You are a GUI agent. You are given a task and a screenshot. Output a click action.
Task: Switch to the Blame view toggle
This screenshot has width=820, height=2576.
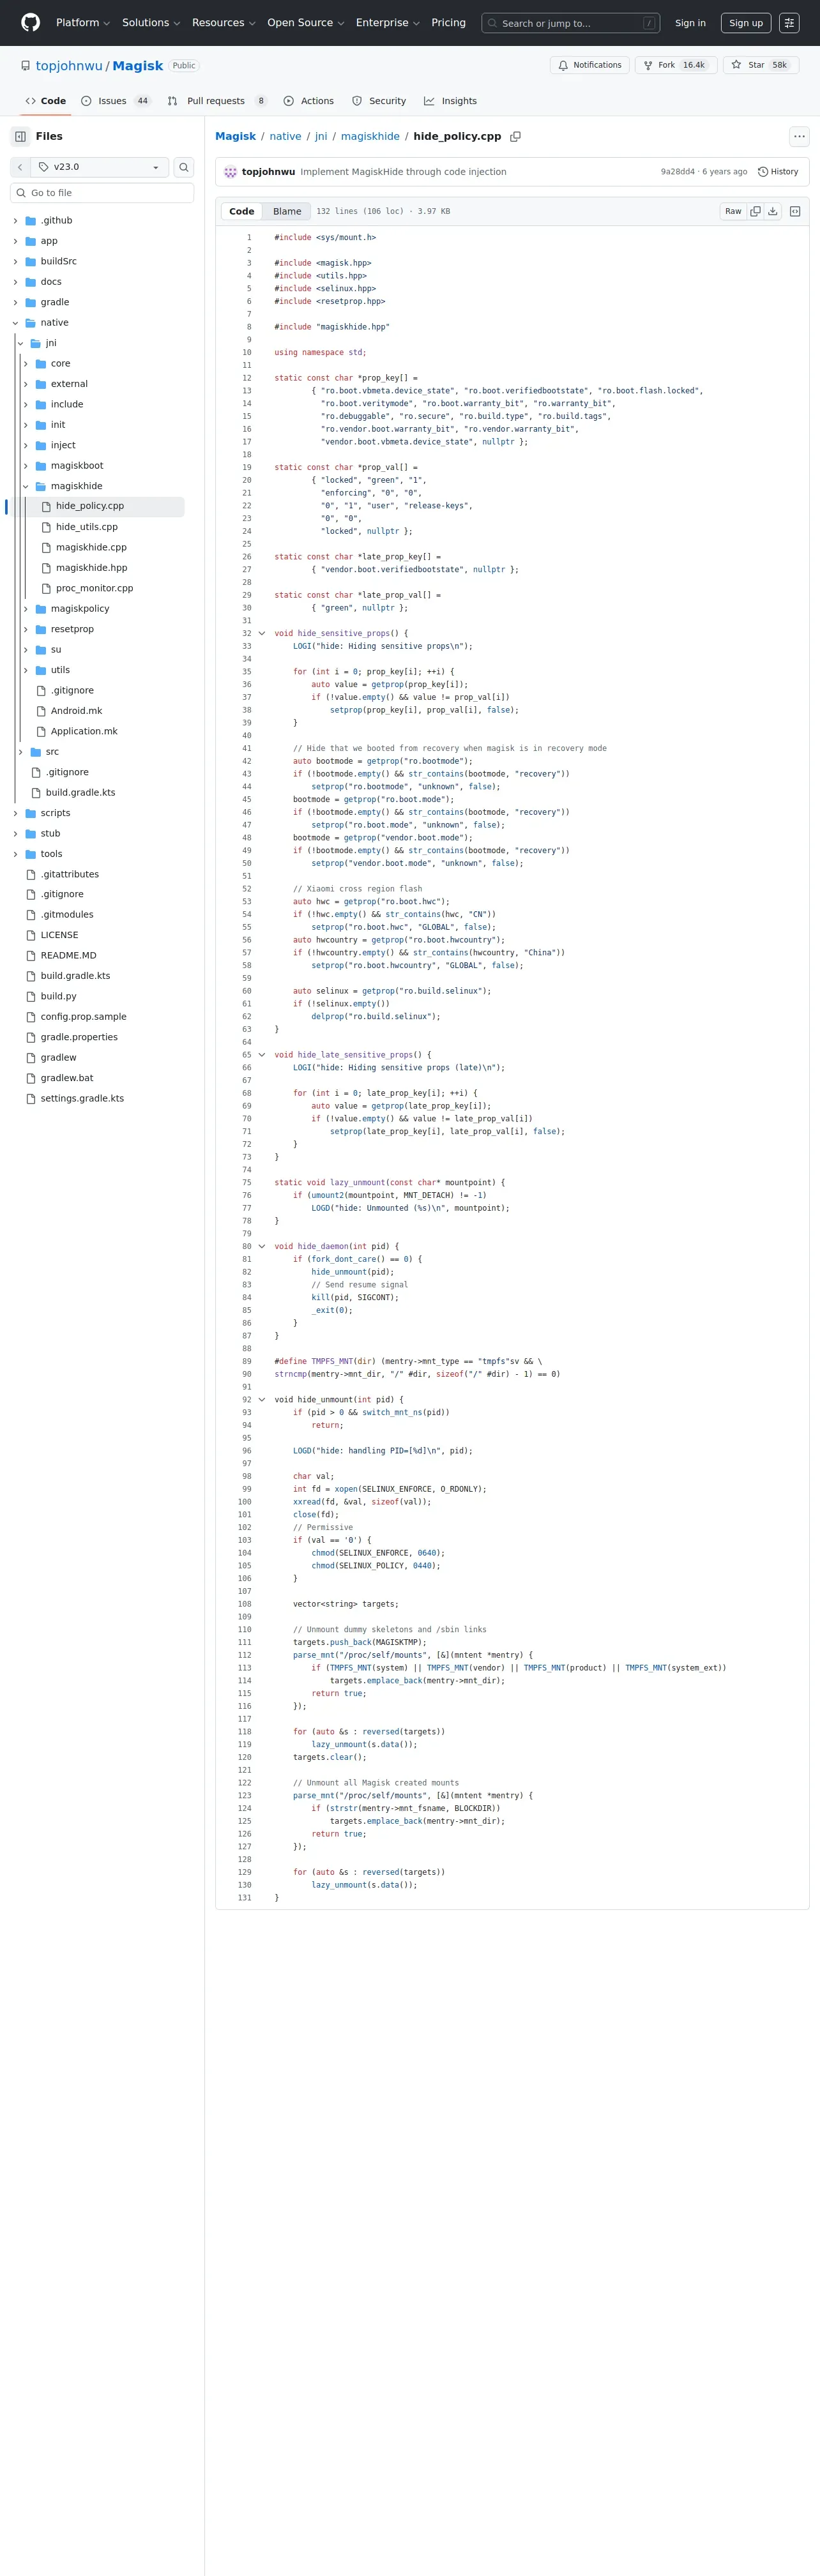(287, 211)
